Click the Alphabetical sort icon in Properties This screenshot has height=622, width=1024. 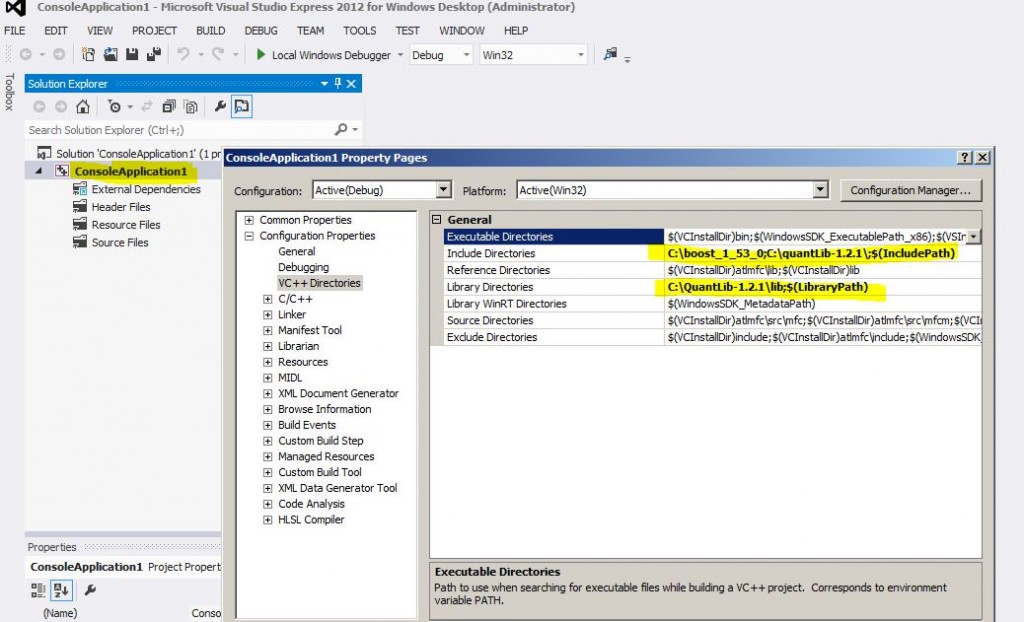coord(60,590)
